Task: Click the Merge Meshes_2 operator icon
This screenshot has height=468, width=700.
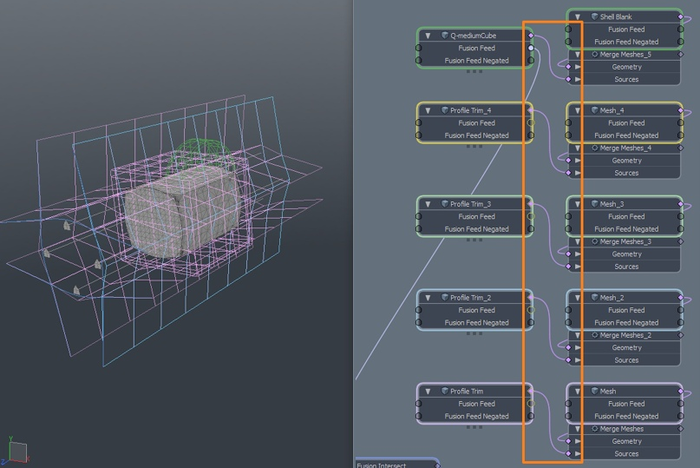Action: (x=594, y=335)
